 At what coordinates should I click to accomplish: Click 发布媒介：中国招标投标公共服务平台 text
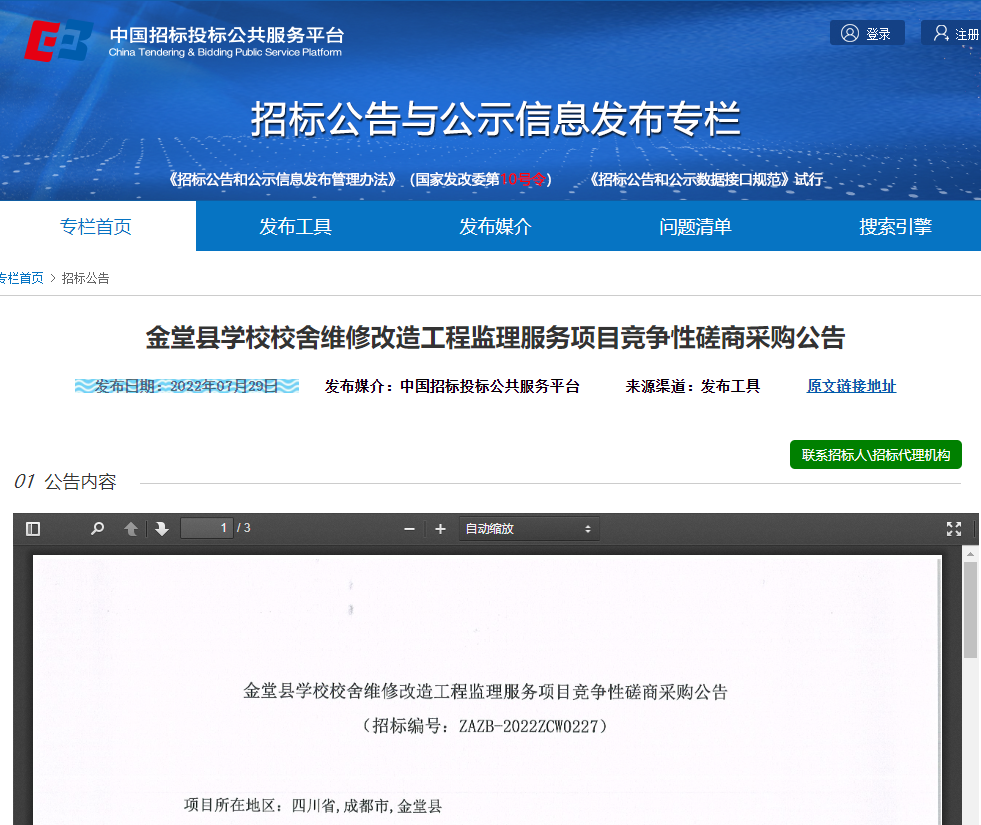click(452, 386)
